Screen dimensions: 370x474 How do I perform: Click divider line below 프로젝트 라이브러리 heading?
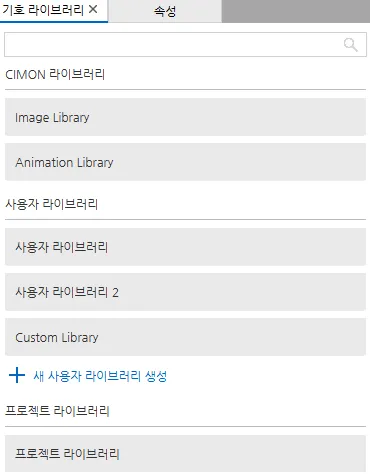185,426
